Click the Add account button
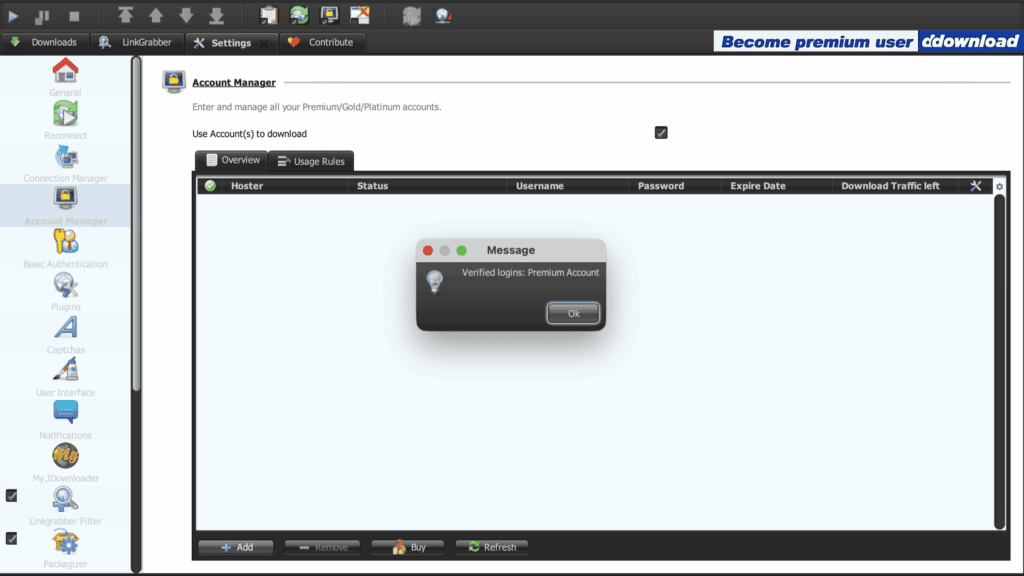 [x=236, y=547]
